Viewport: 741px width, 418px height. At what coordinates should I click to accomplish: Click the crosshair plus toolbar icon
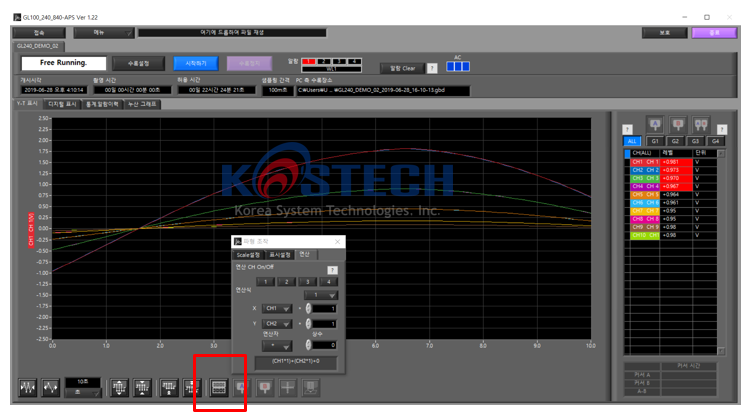[x=287, y=387]
